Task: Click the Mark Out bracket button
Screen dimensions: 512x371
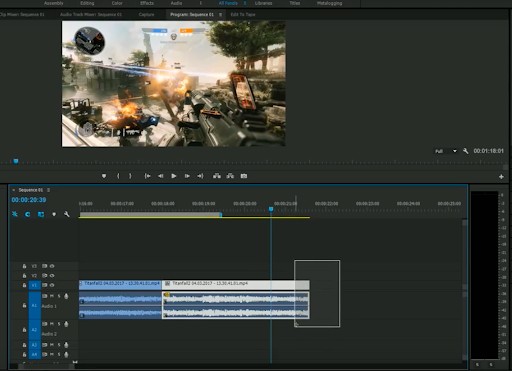Action: click(130, 176)
